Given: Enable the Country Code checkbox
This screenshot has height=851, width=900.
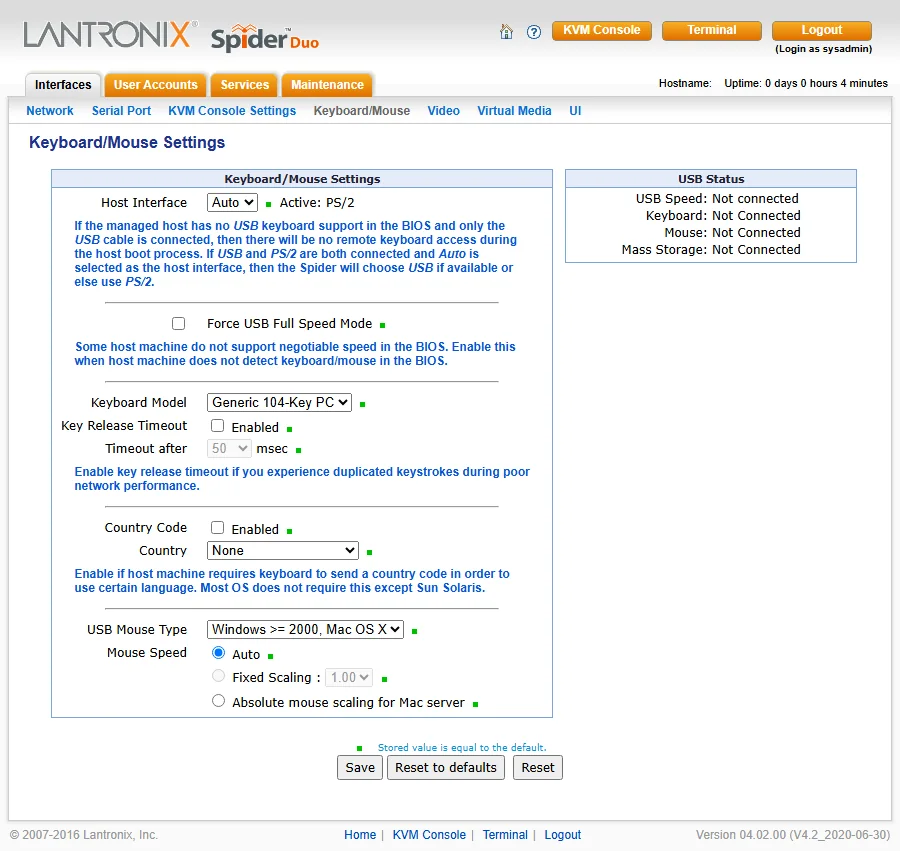Looking at the screenshot, I should tap(218, 527).
